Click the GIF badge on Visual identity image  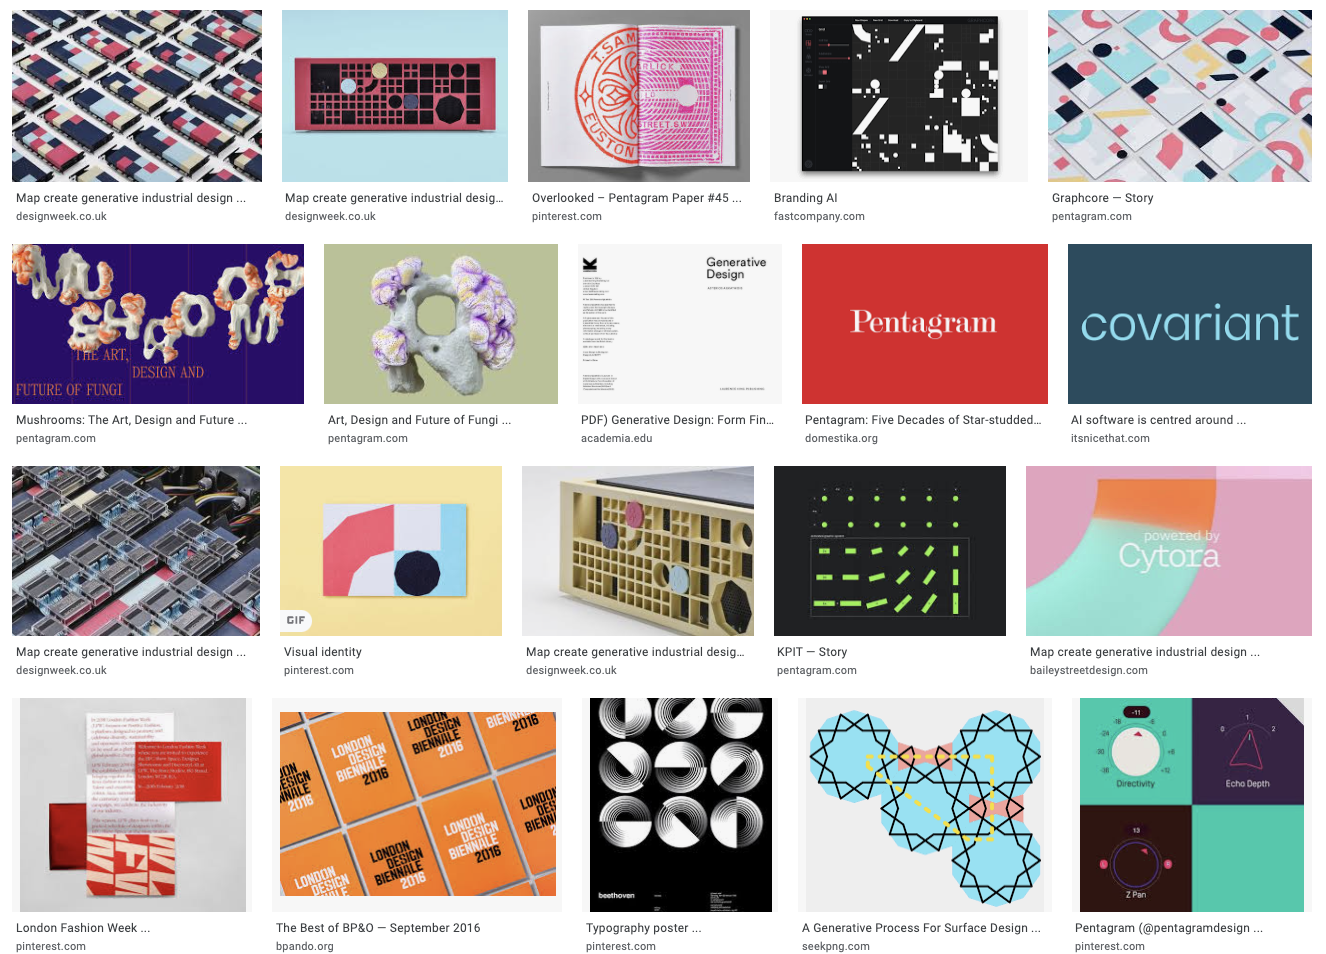296,620
